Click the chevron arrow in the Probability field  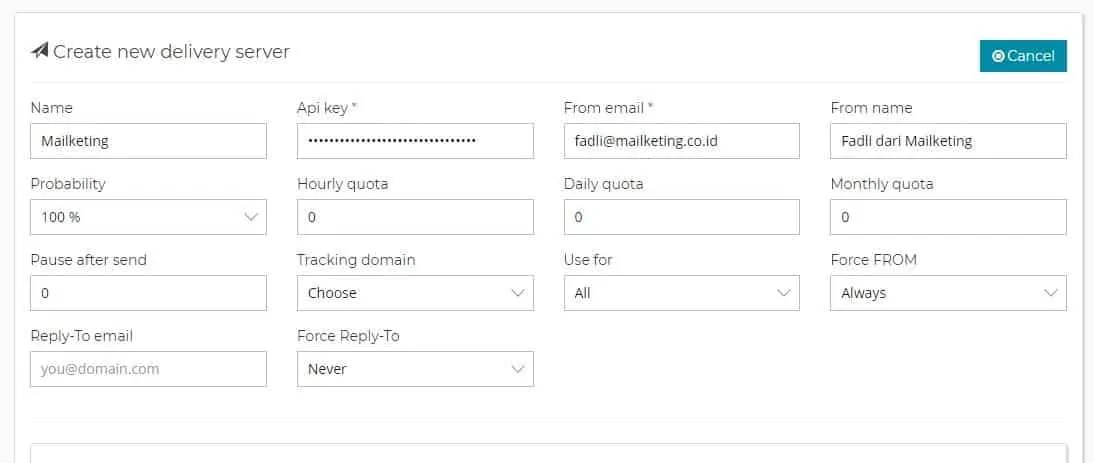point(251,217)
